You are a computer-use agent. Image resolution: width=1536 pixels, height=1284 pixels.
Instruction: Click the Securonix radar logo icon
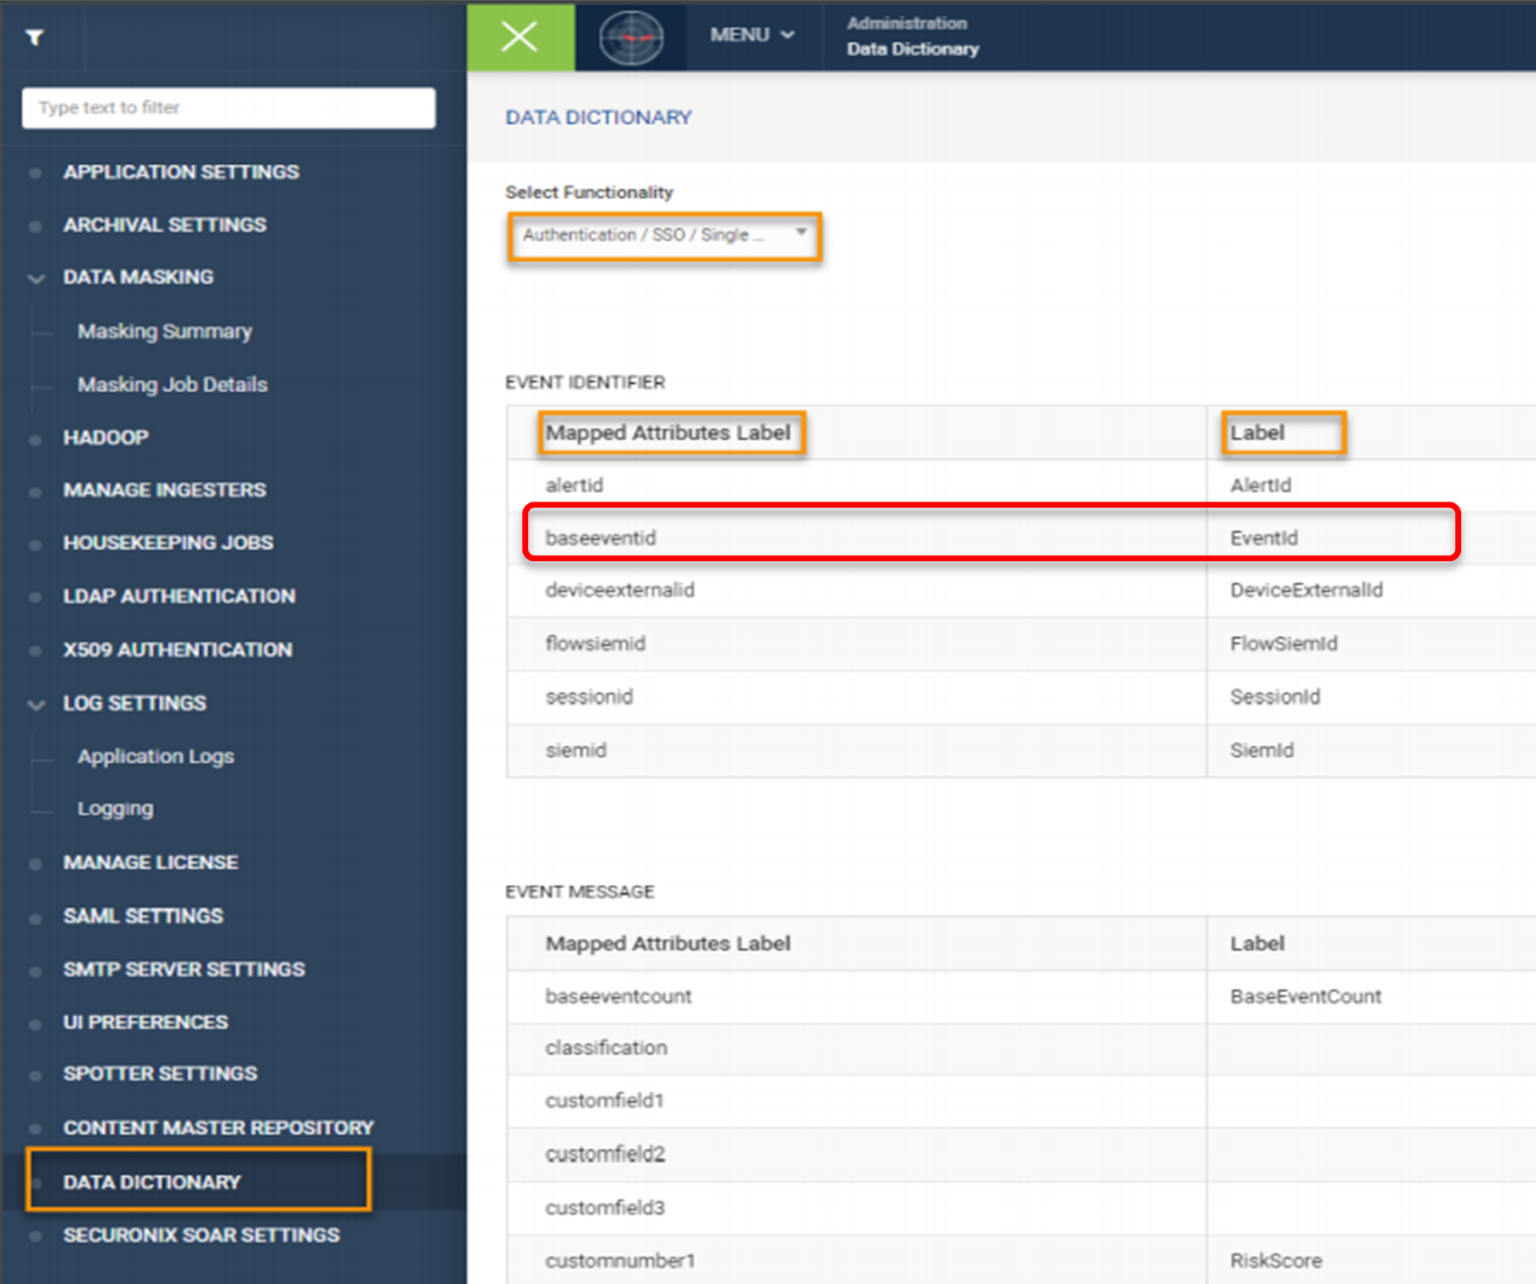[631, 36]
